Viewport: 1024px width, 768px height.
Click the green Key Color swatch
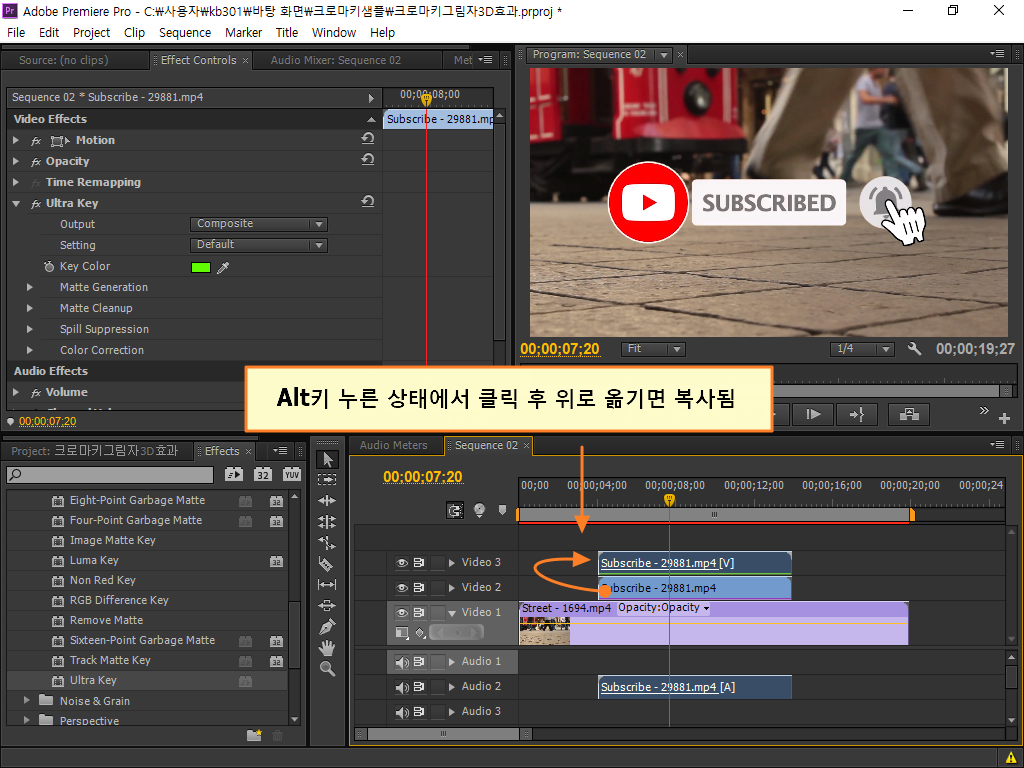[x=200, y=267]
